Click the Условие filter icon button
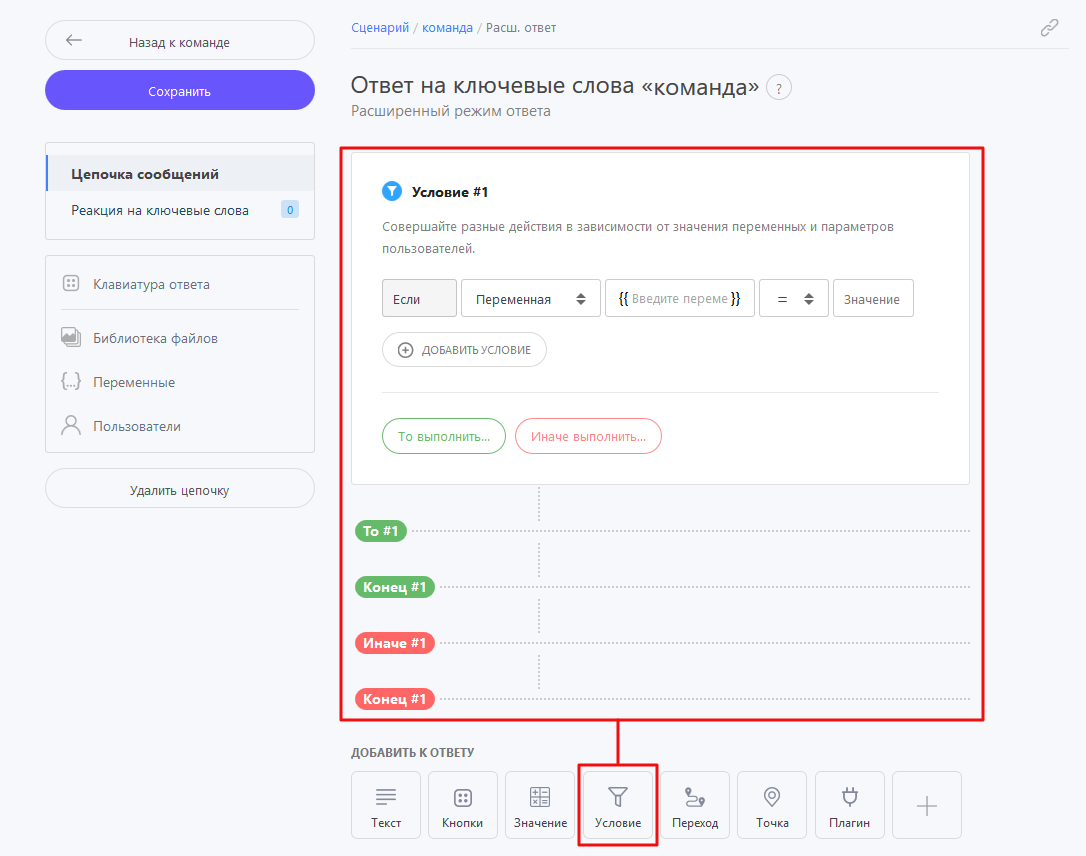 (x=618, y=805)
